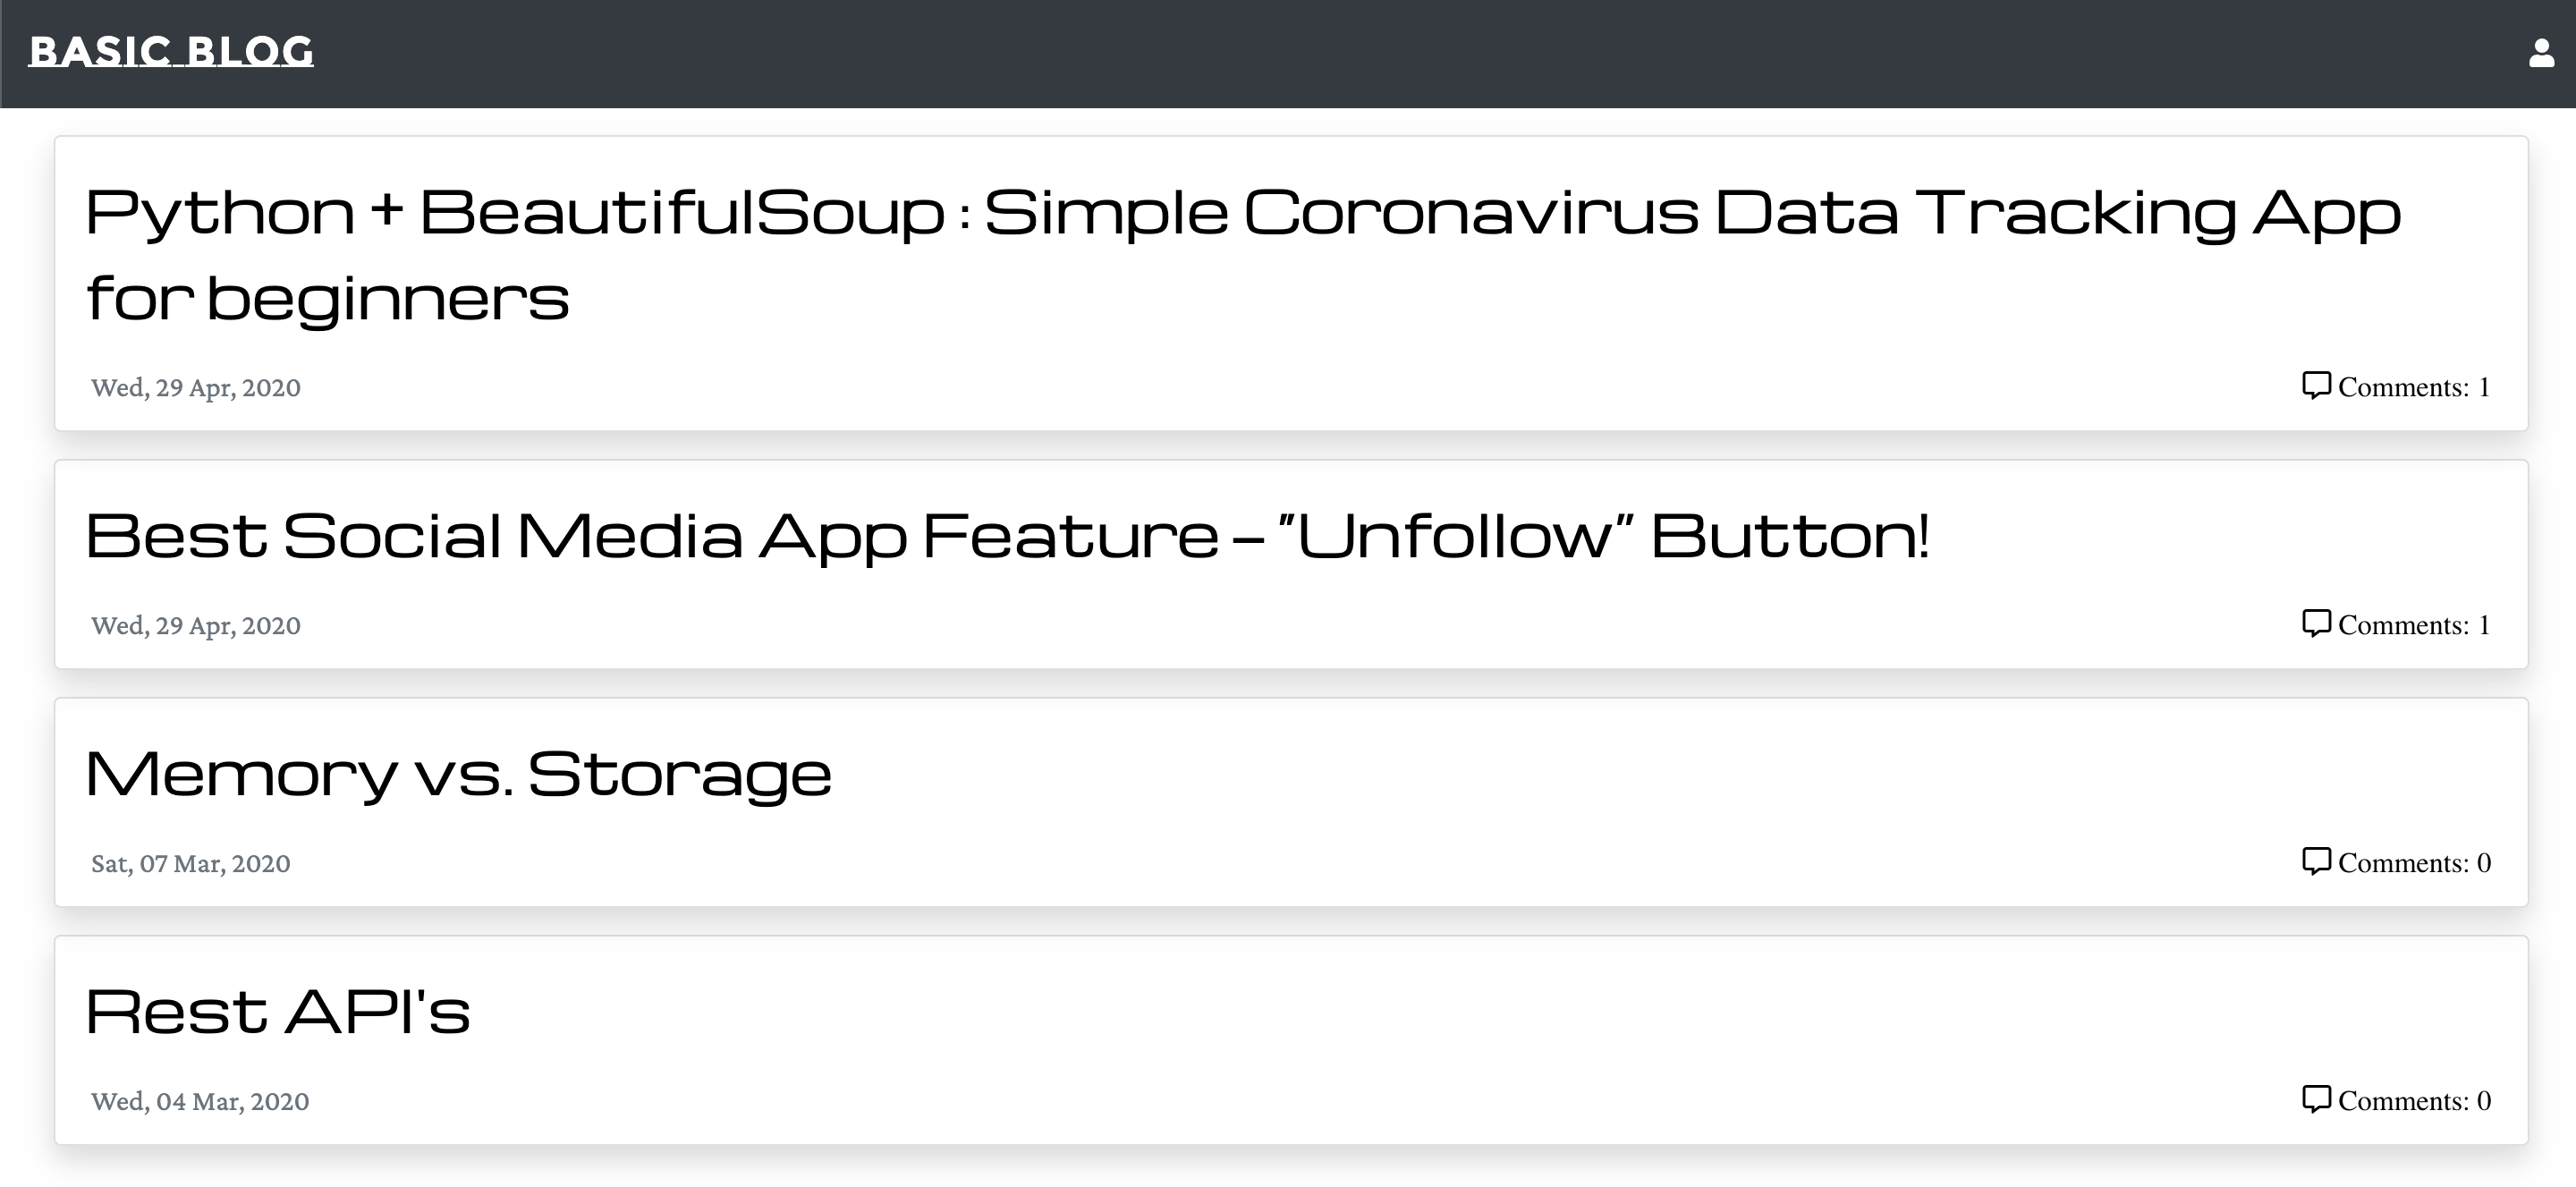Viewport: 2576px width, 1187px height.
Task: Click the "for beginners" second line of the first title
Action: coord(328,299)
